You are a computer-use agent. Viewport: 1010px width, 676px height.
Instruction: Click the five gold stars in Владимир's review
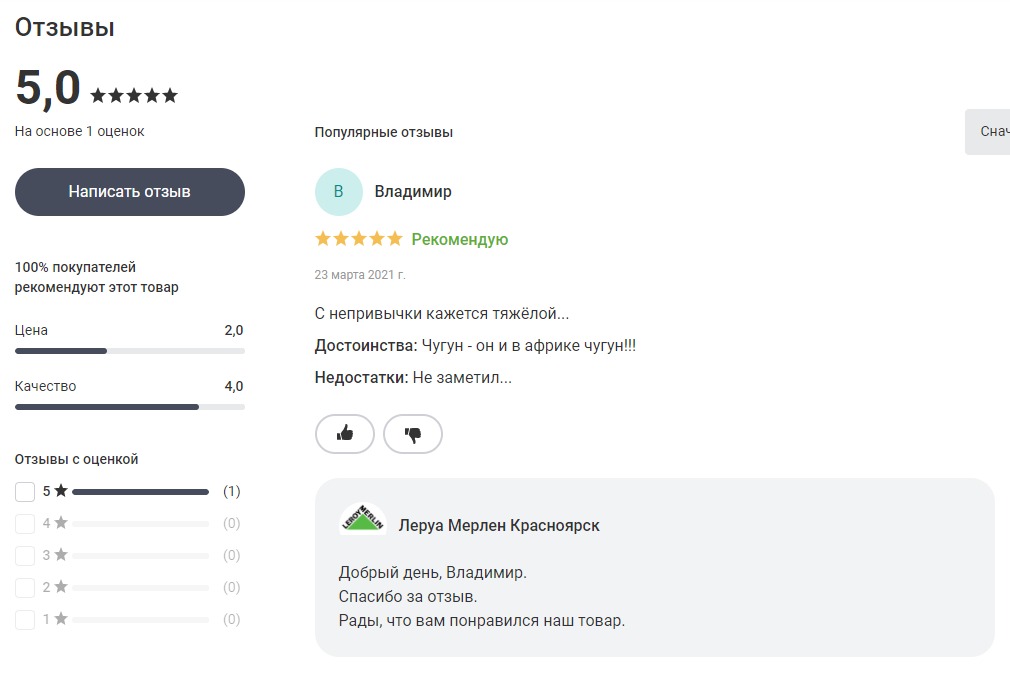click(x=359, y=239)
